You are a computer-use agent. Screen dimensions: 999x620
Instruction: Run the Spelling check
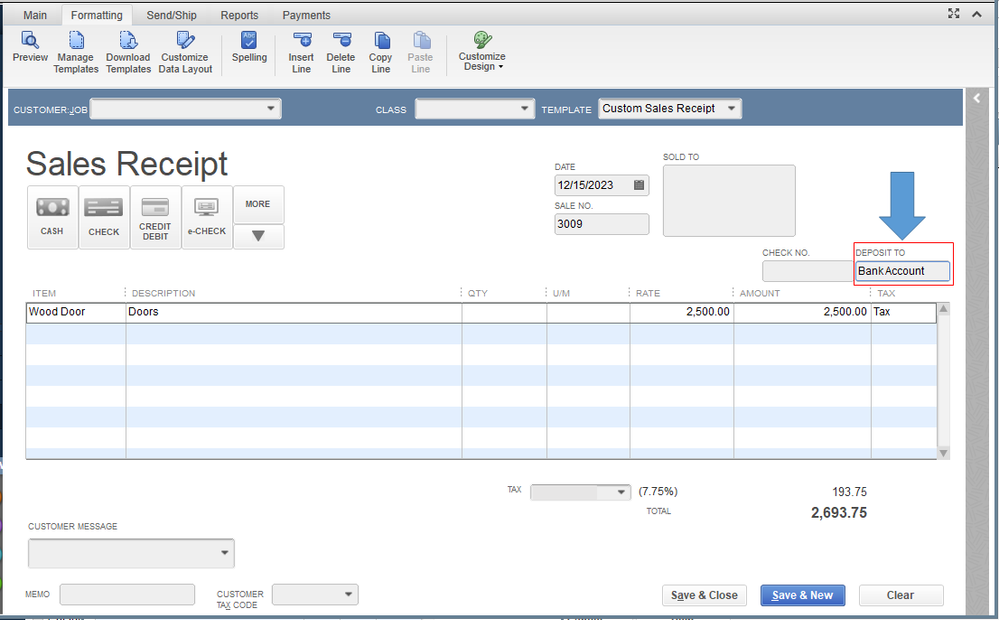pyautogui.click(x=249, y=47)
